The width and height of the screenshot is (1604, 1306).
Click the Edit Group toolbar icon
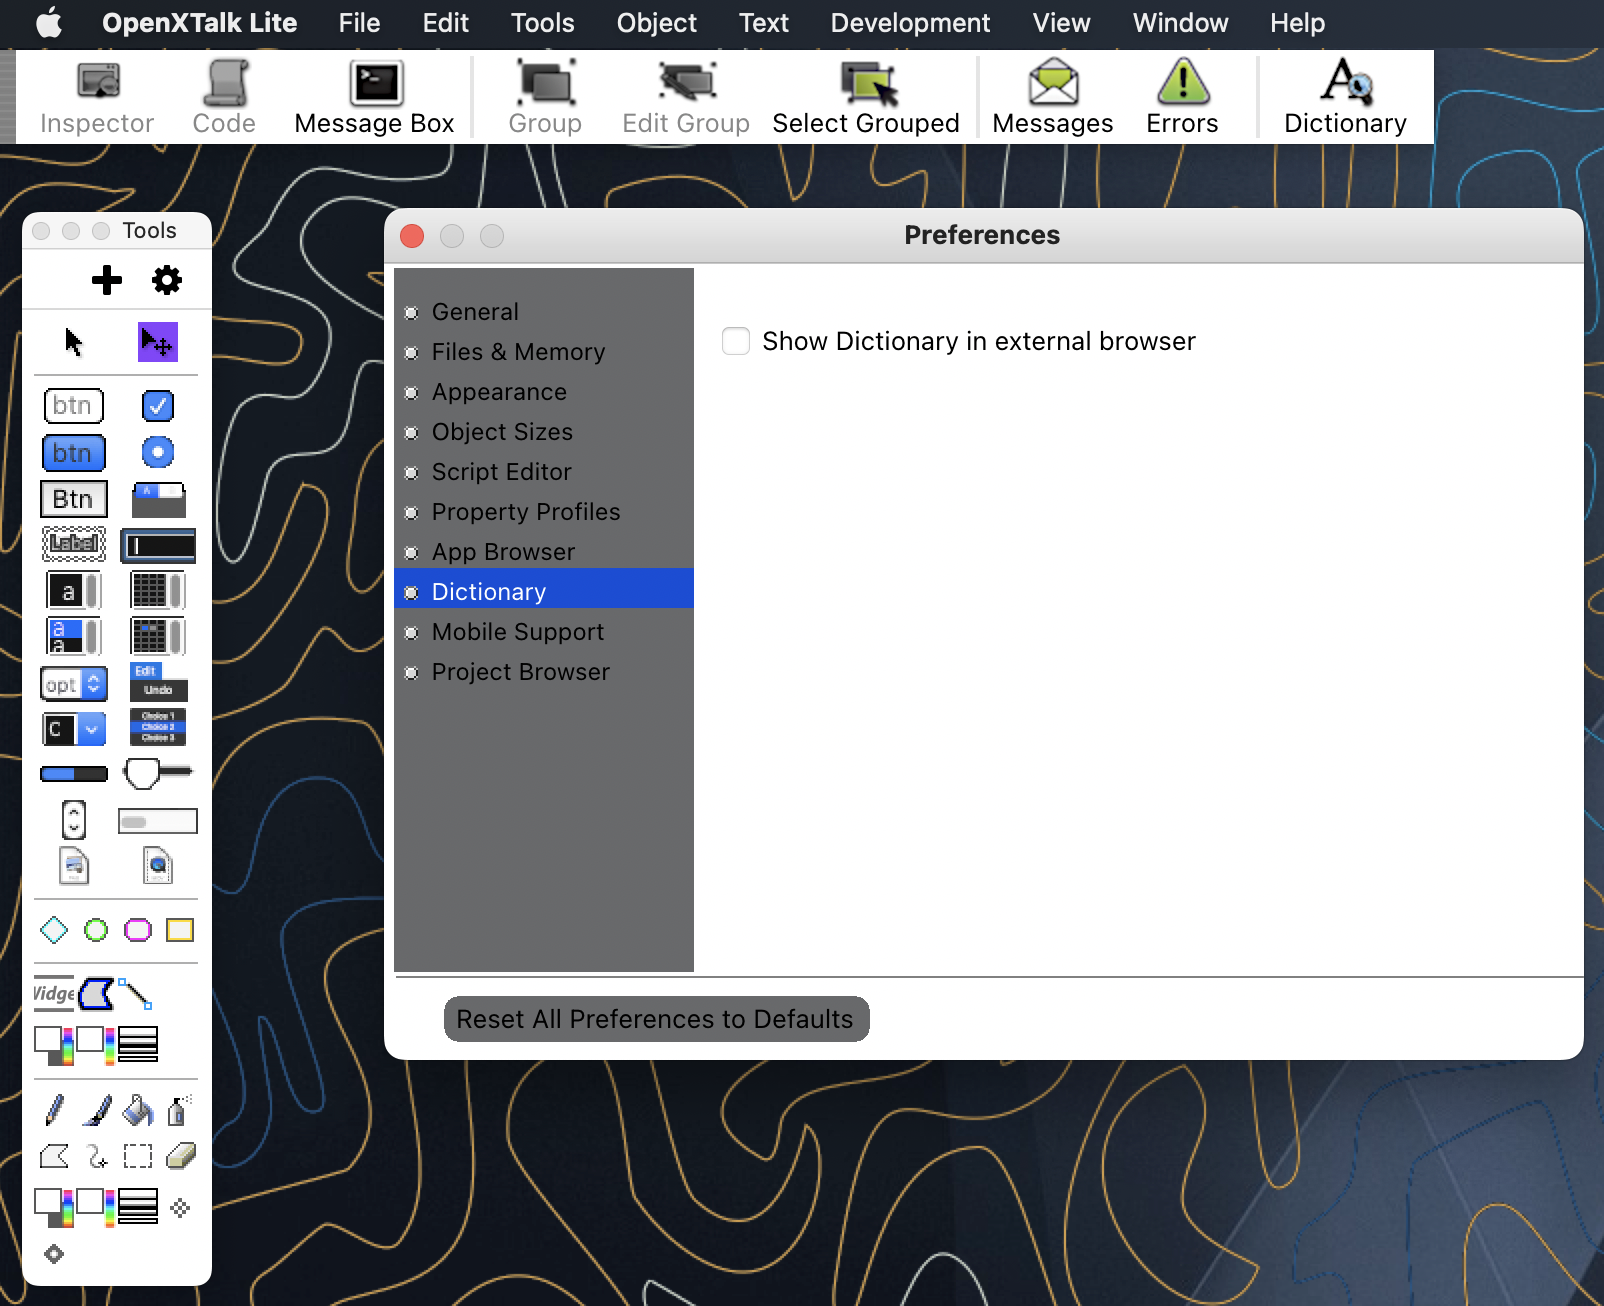pos(686,98)
